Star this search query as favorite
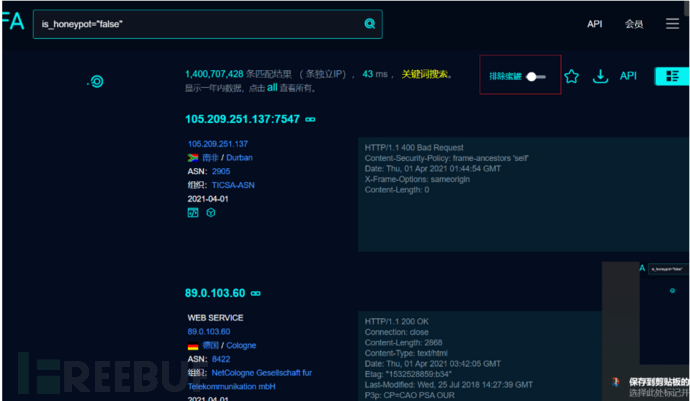The height and width of the screenshot is (401, 690). click(571, 76)
